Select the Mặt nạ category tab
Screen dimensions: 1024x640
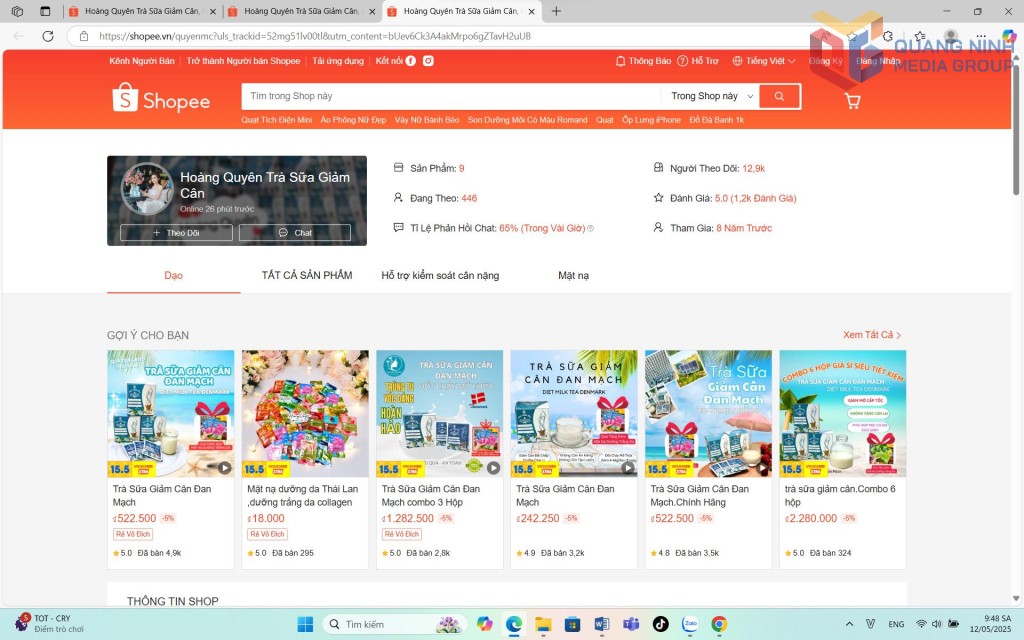pyautogui.click(x=573, y=275)
